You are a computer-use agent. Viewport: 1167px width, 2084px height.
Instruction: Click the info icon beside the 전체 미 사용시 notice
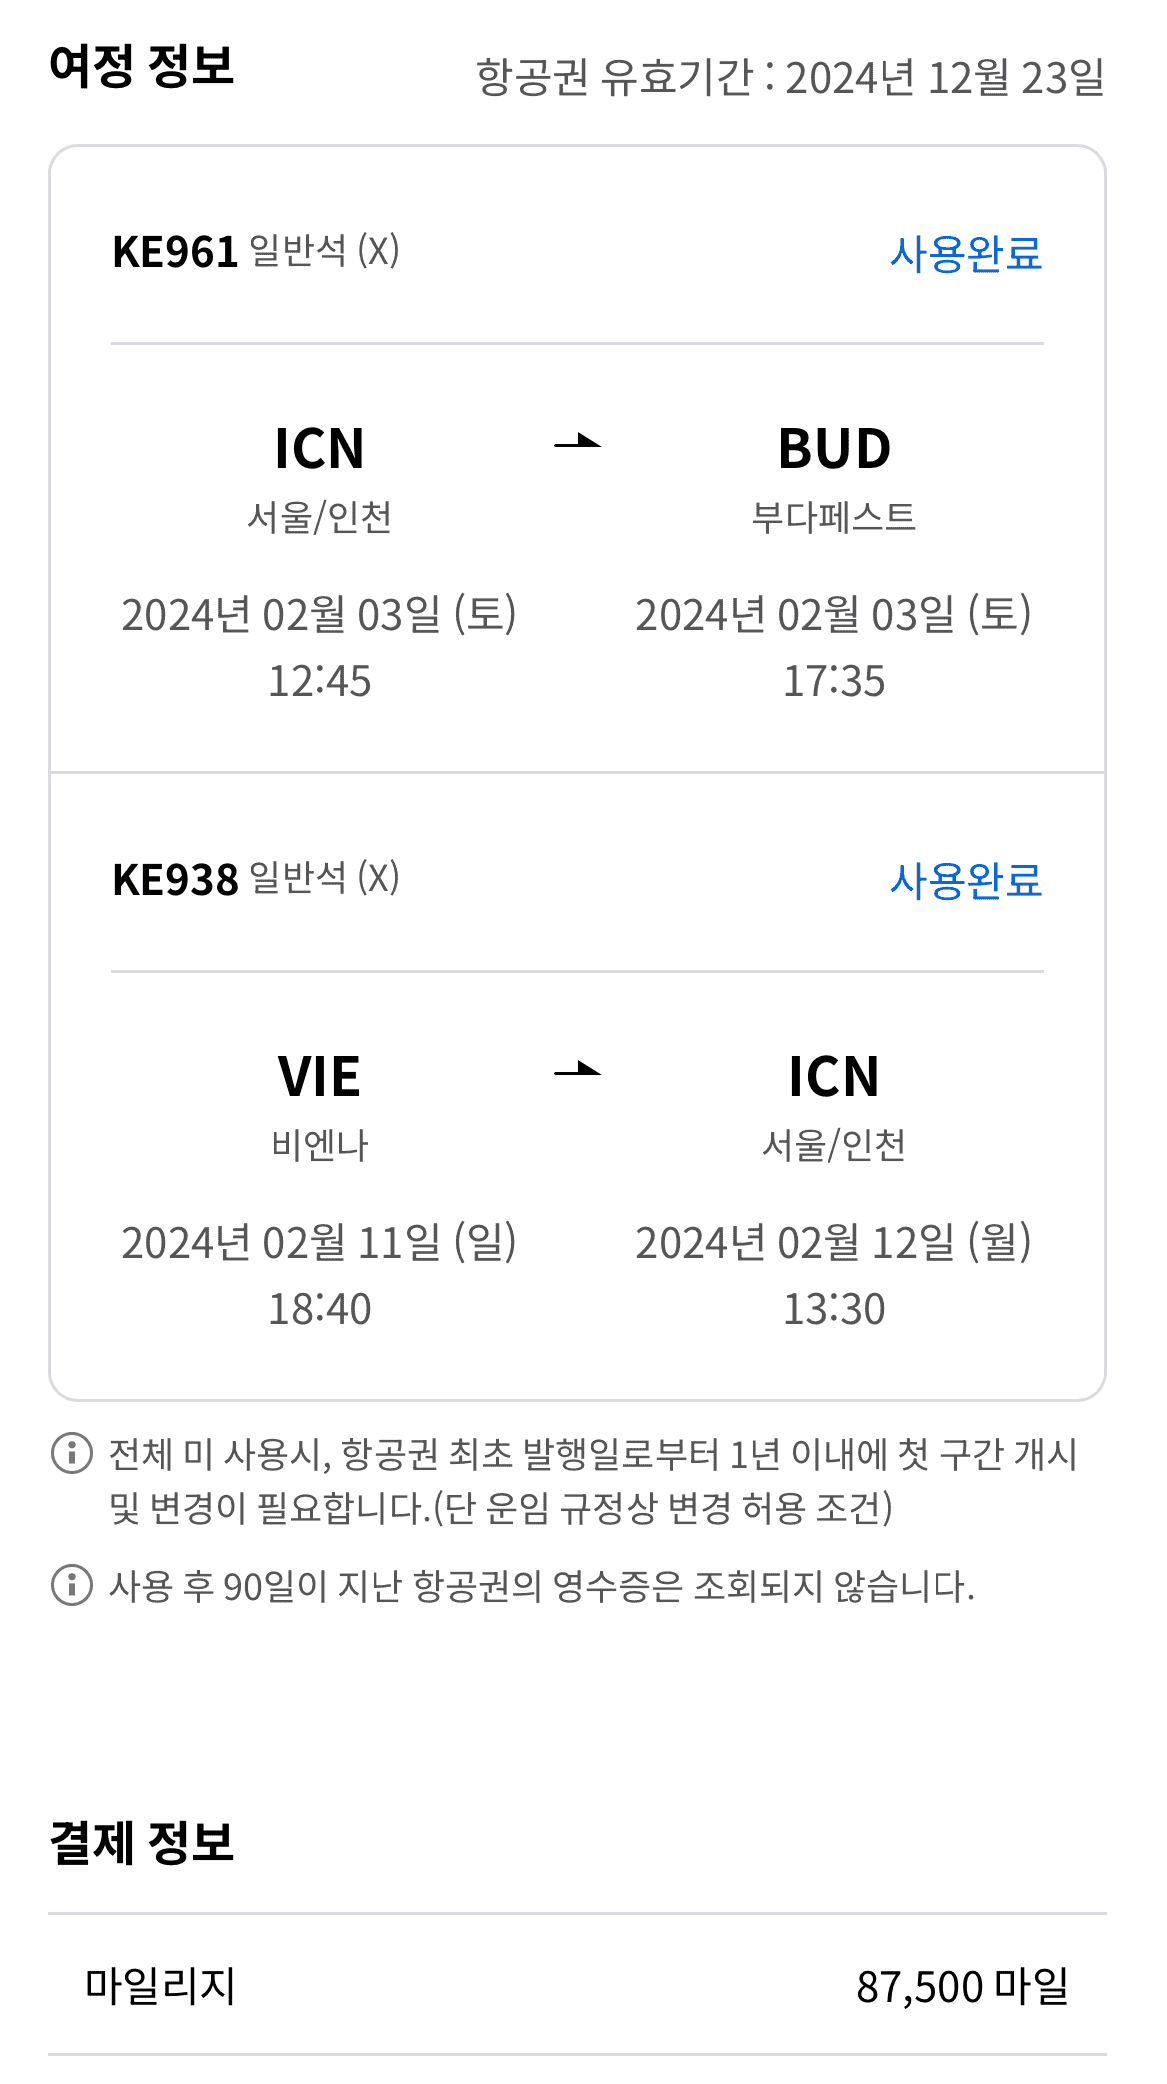coord(72,1454)
